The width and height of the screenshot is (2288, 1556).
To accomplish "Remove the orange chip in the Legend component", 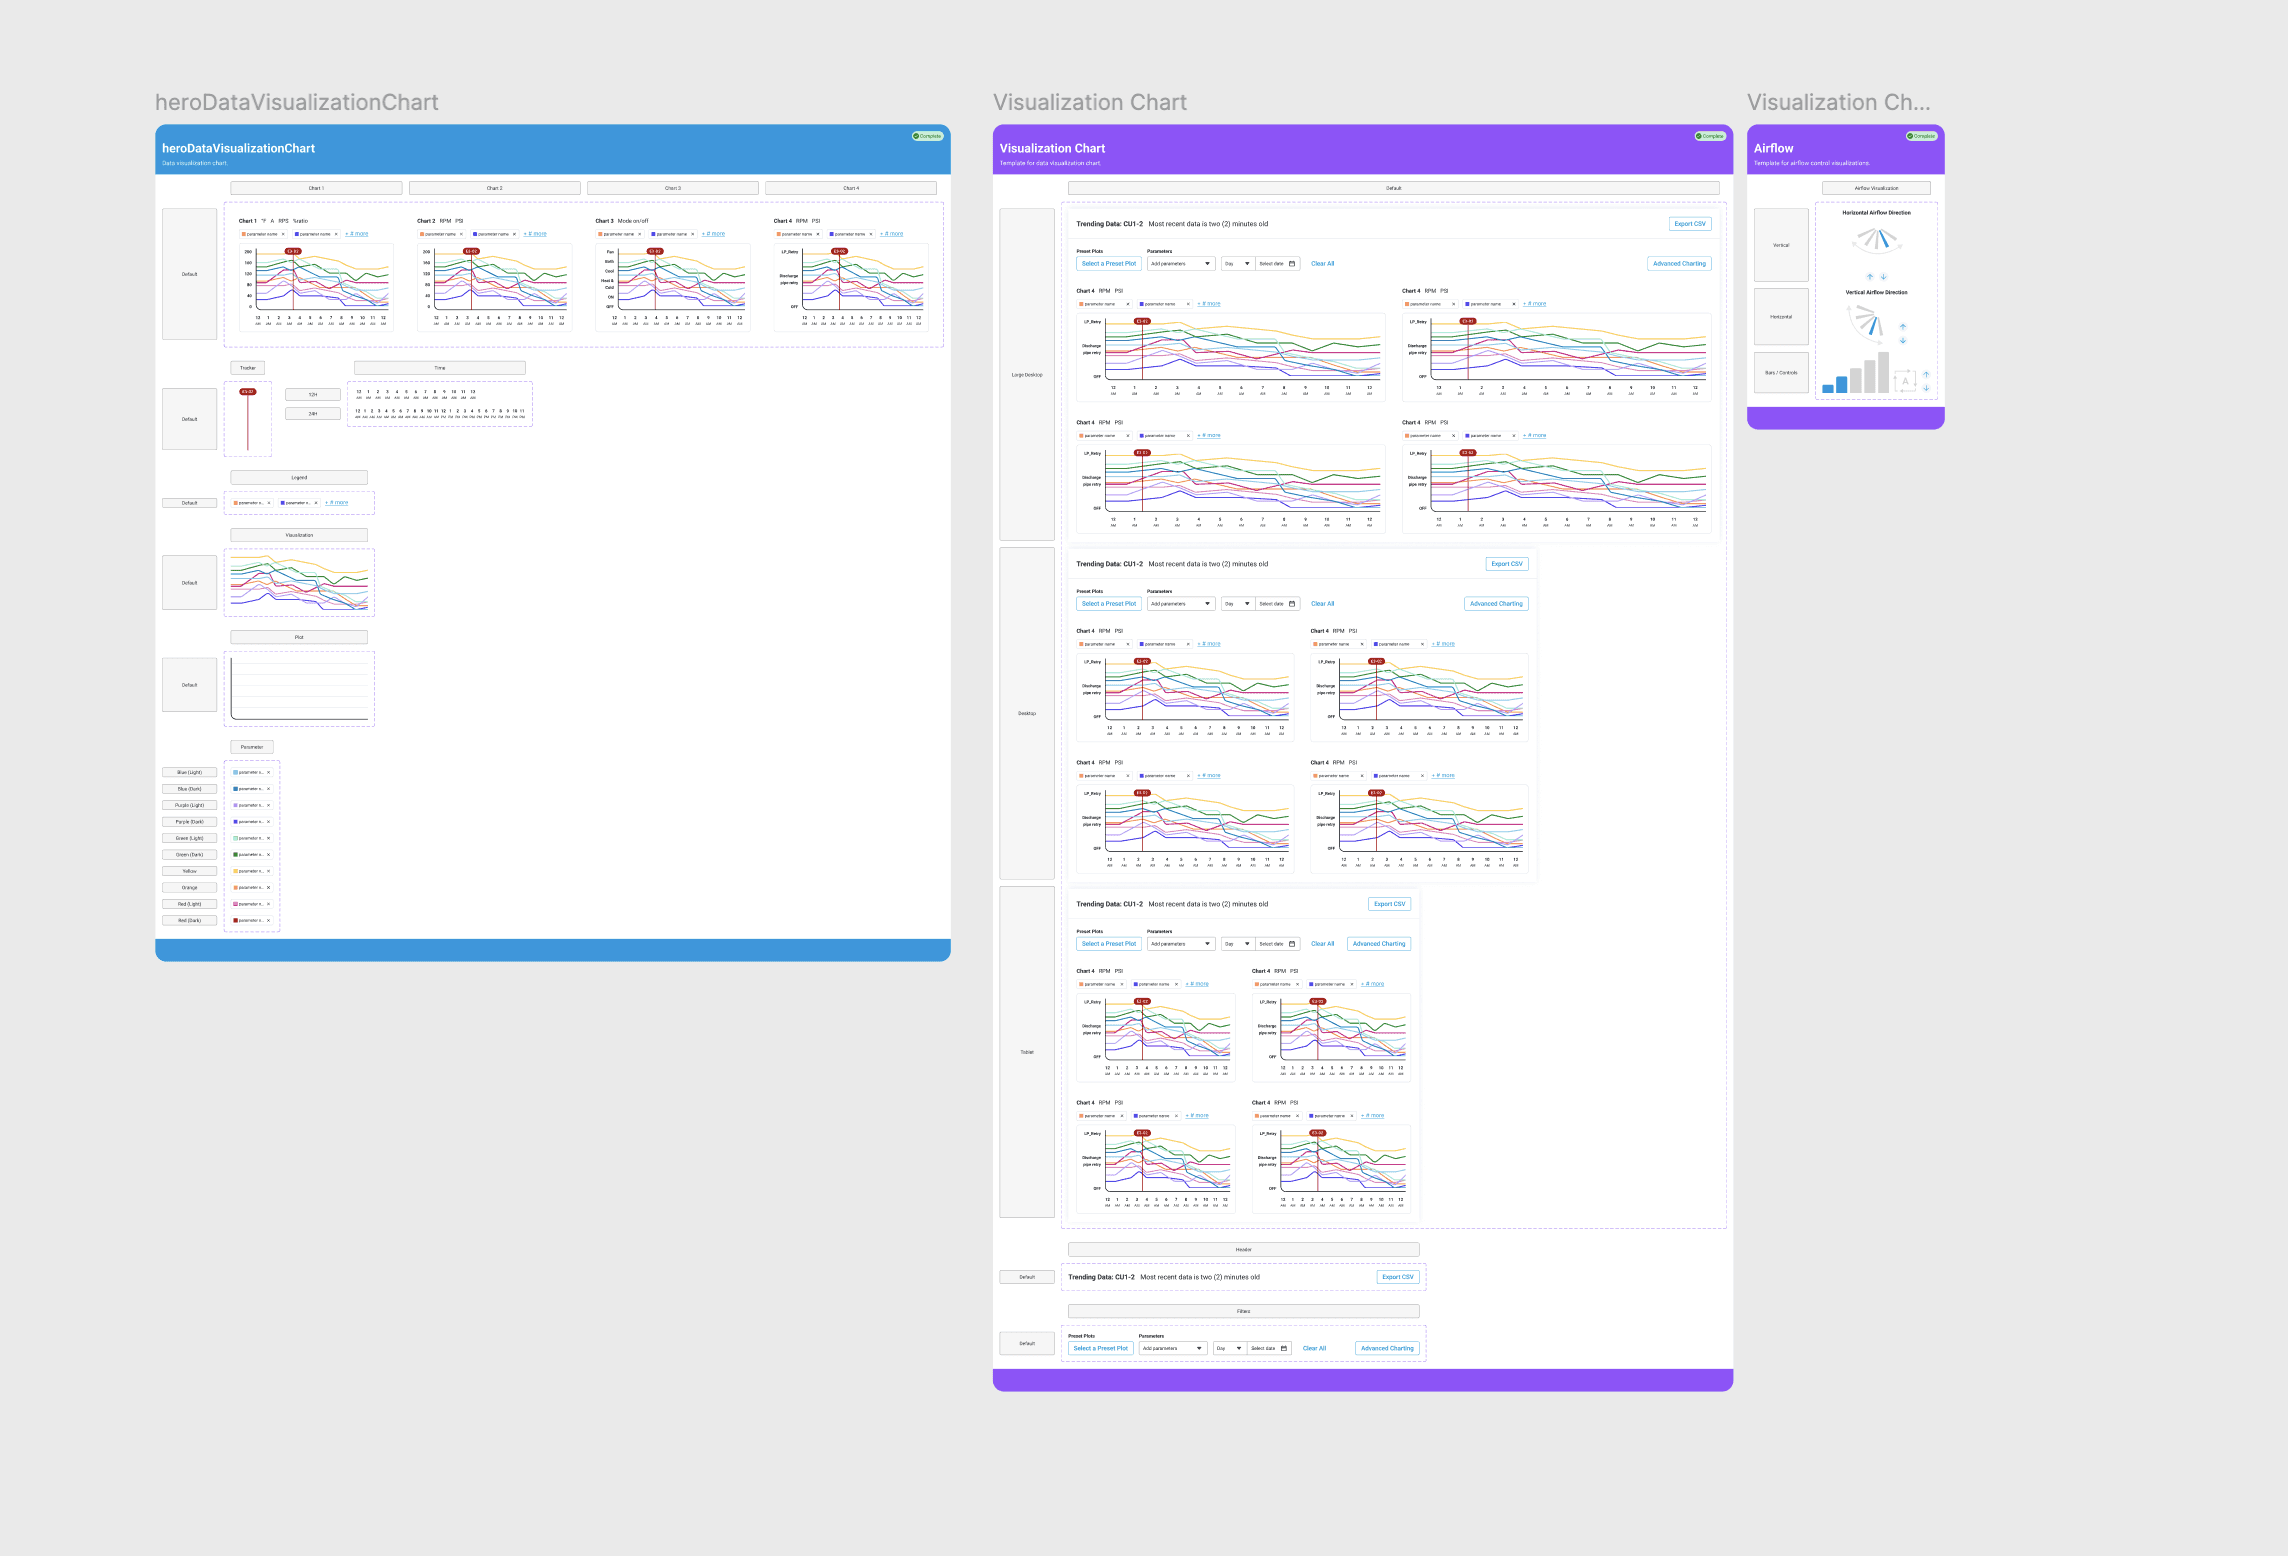I will point(269,503).
